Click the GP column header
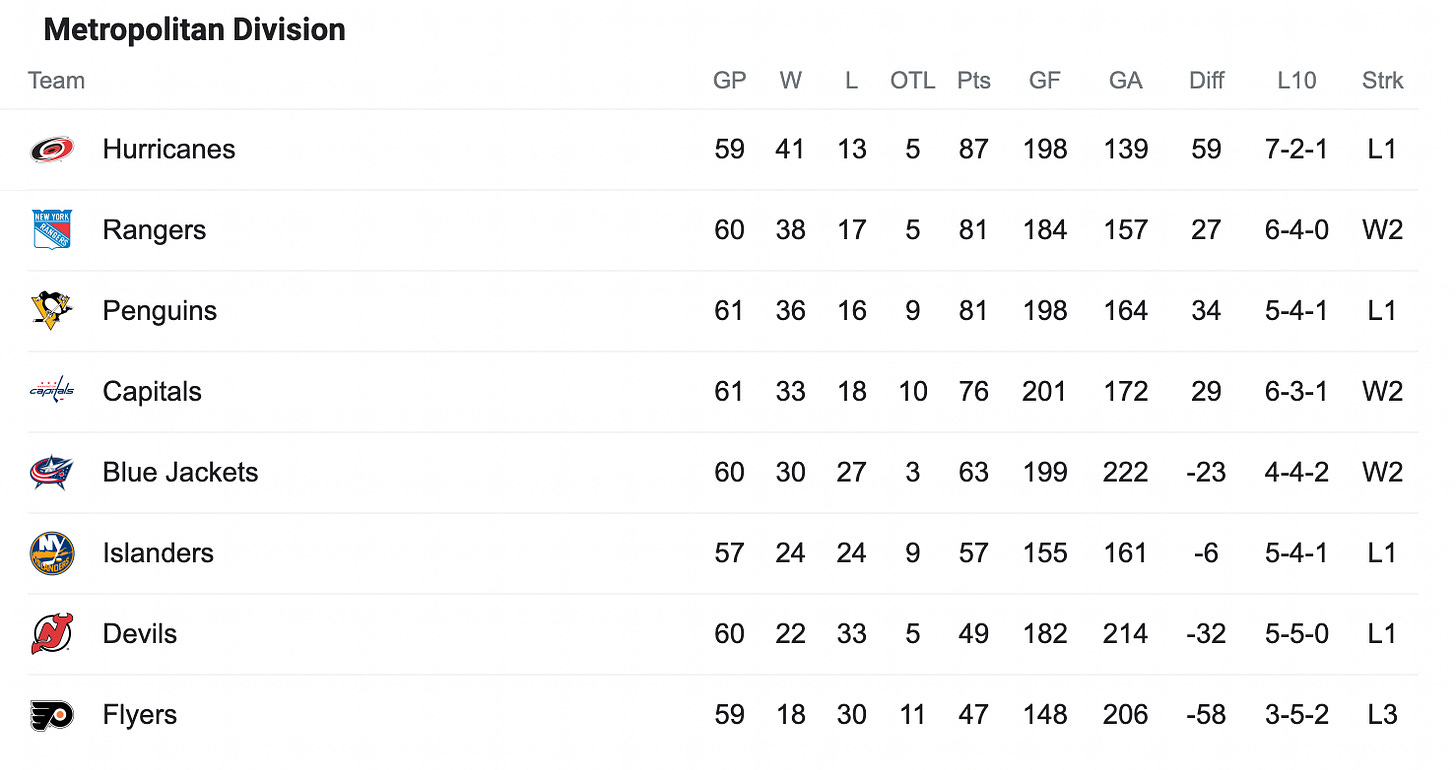The width and height of the screenshot is (1456, 770). [729, 81]
